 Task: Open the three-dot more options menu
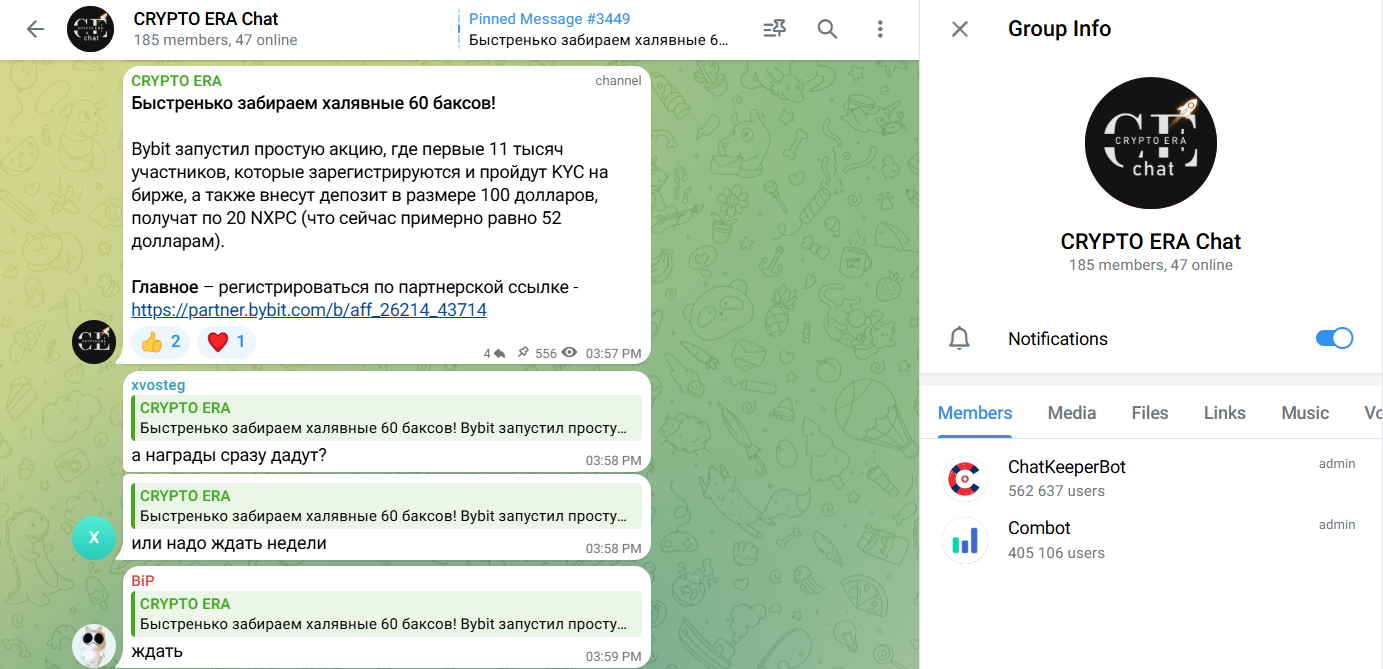pyautogui.click(x=880, y=29)
